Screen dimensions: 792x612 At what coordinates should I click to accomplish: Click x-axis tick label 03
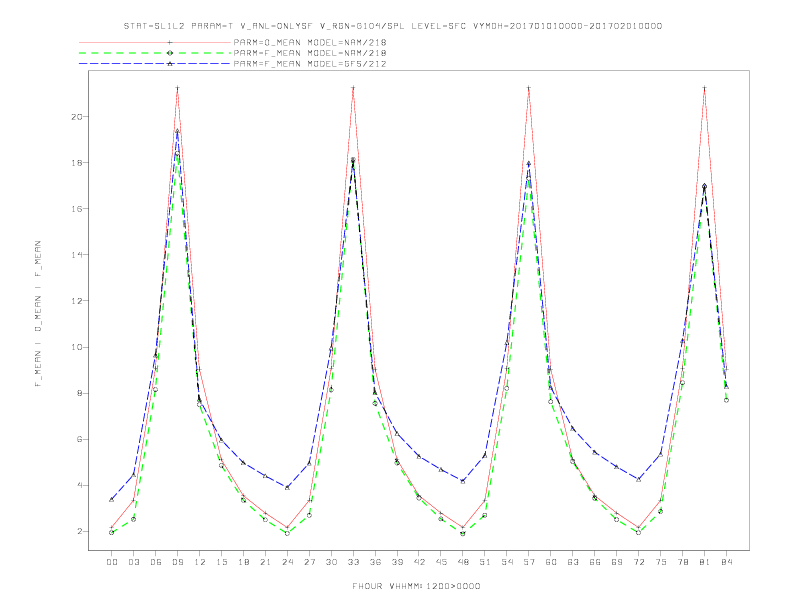(x=133, y=562)
